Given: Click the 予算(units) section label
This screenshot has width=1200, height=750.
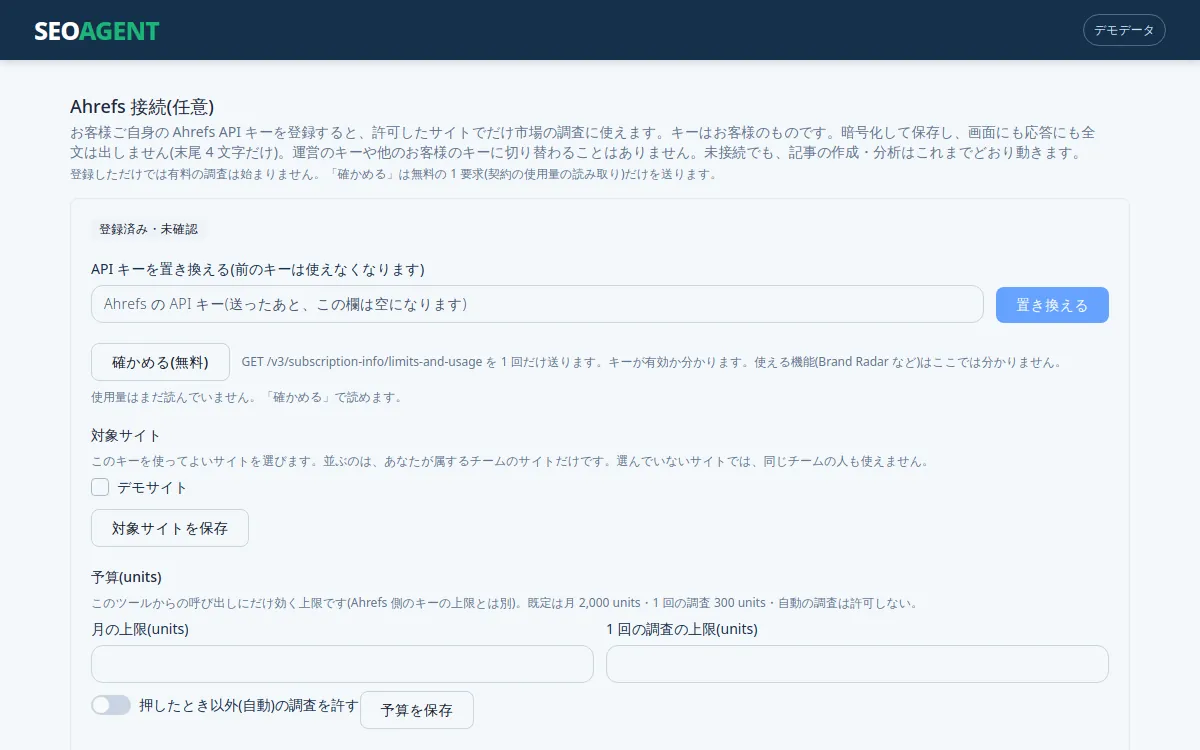Looking at the screenshot, I should tap(126, 577).
